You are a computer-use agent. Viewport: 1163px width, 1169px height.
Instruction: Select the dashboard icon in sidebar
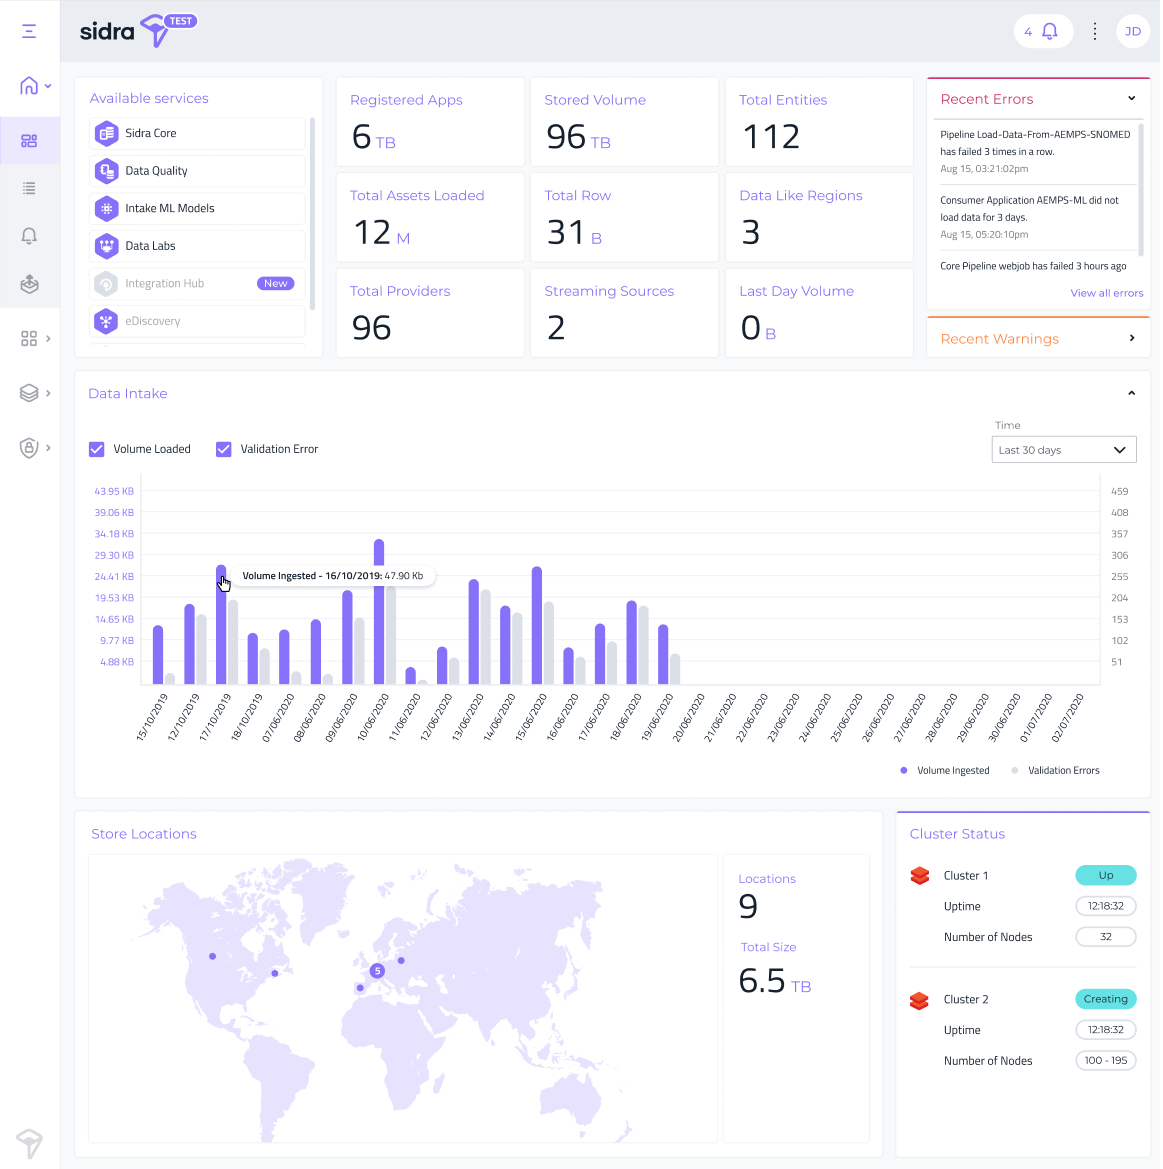pos(29,141)
